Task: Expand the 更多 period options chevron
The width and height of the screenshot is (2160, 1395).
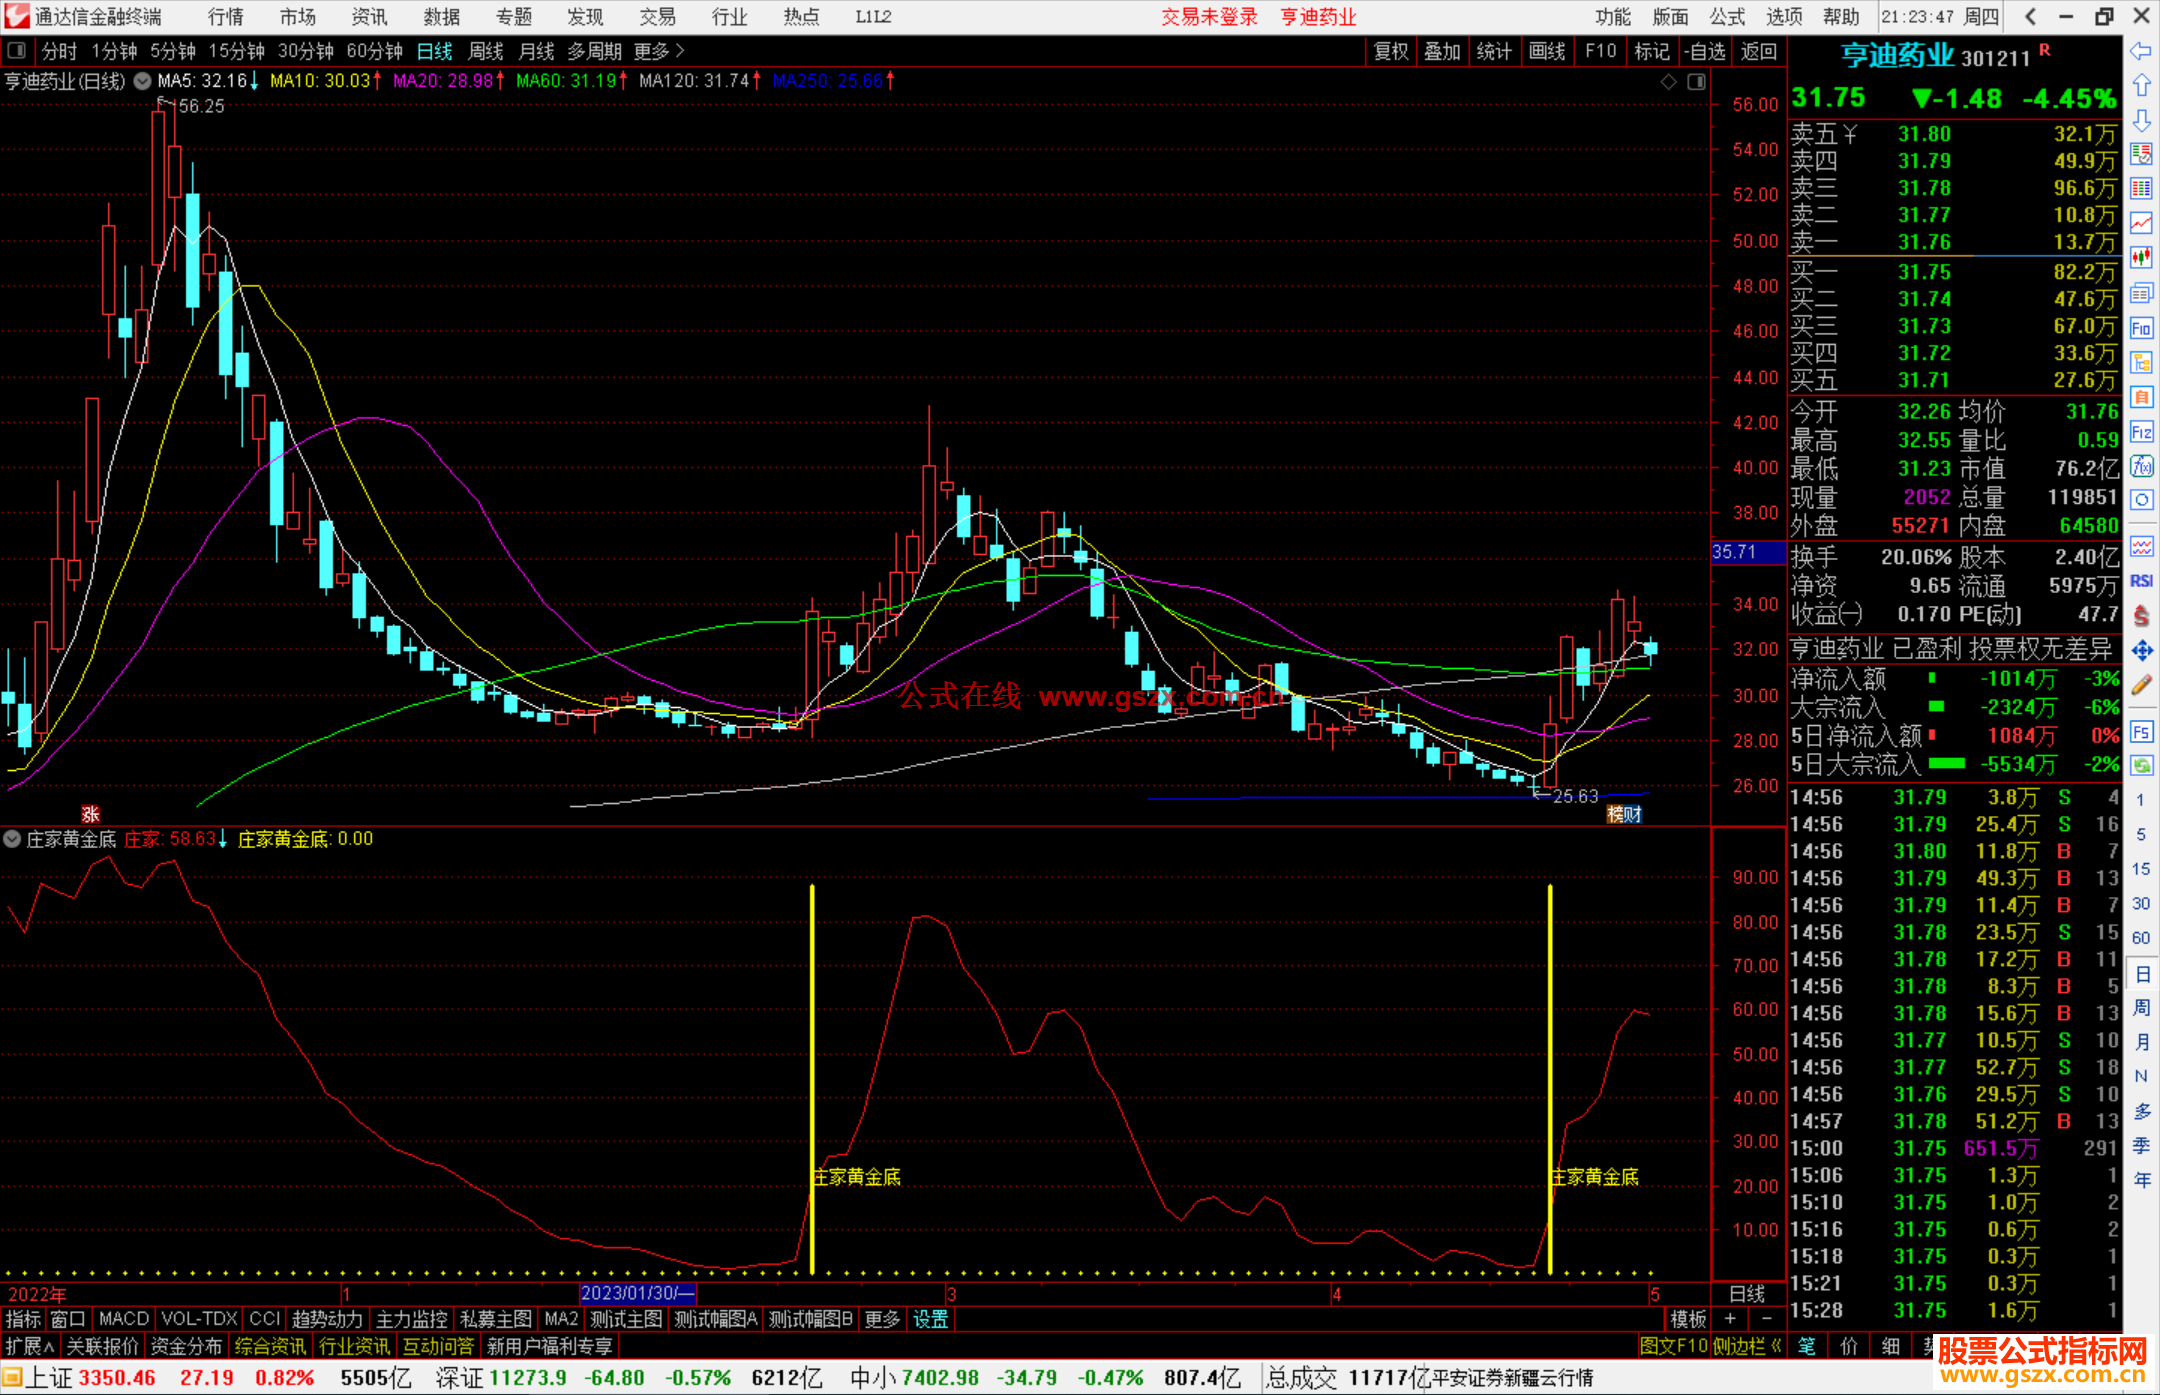Action: pyautogui.click(x=680, y=50)
